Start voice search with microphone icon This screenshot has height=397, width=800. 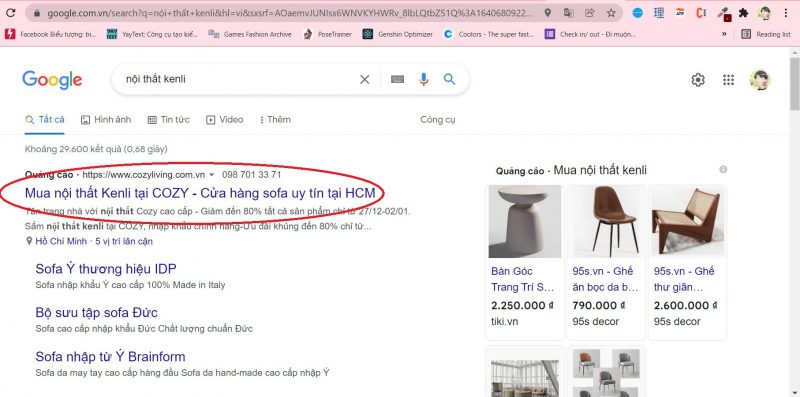(x=423, y=79)
